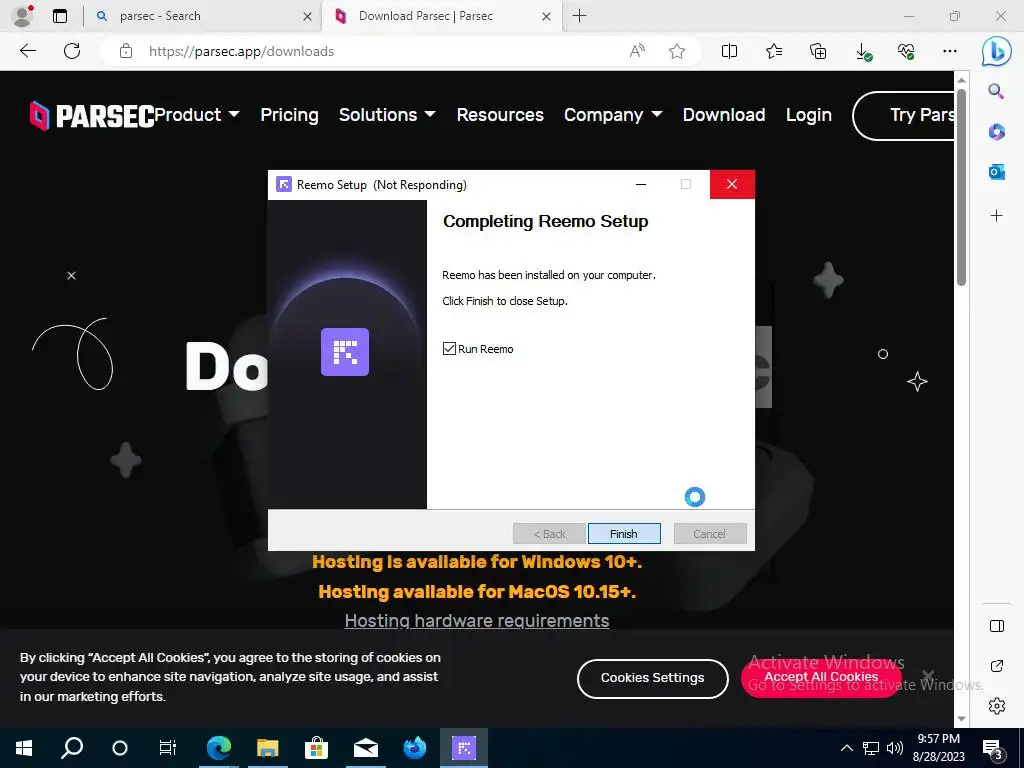Select the "Download Parsec | Parsec" tab
Screen dimensions: 1024x768
[x=440, y=16]
